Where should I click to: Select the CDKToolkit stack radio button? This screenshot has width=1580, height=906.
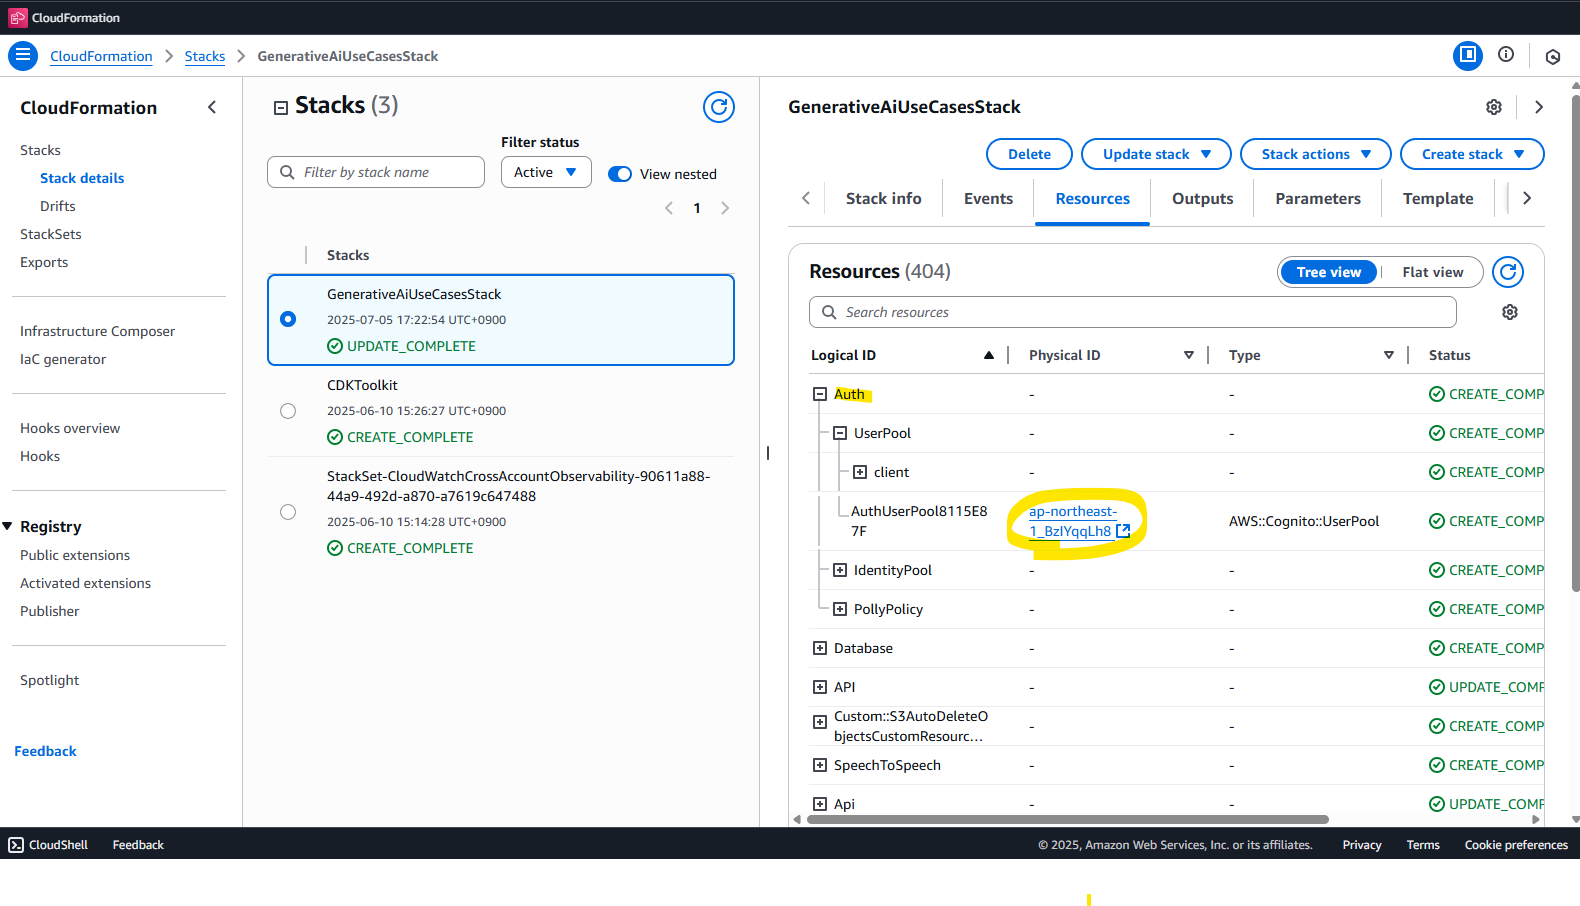[288, 411]
